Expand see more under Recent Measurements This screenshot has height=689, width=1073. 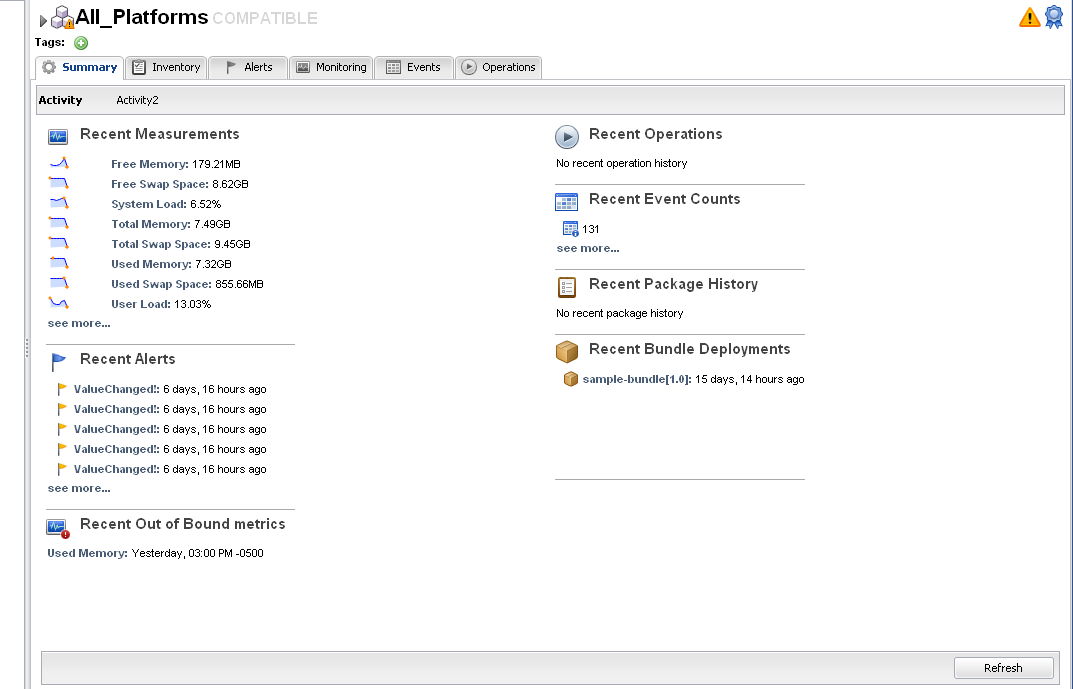pyautogui.click(x=79, y=323)
